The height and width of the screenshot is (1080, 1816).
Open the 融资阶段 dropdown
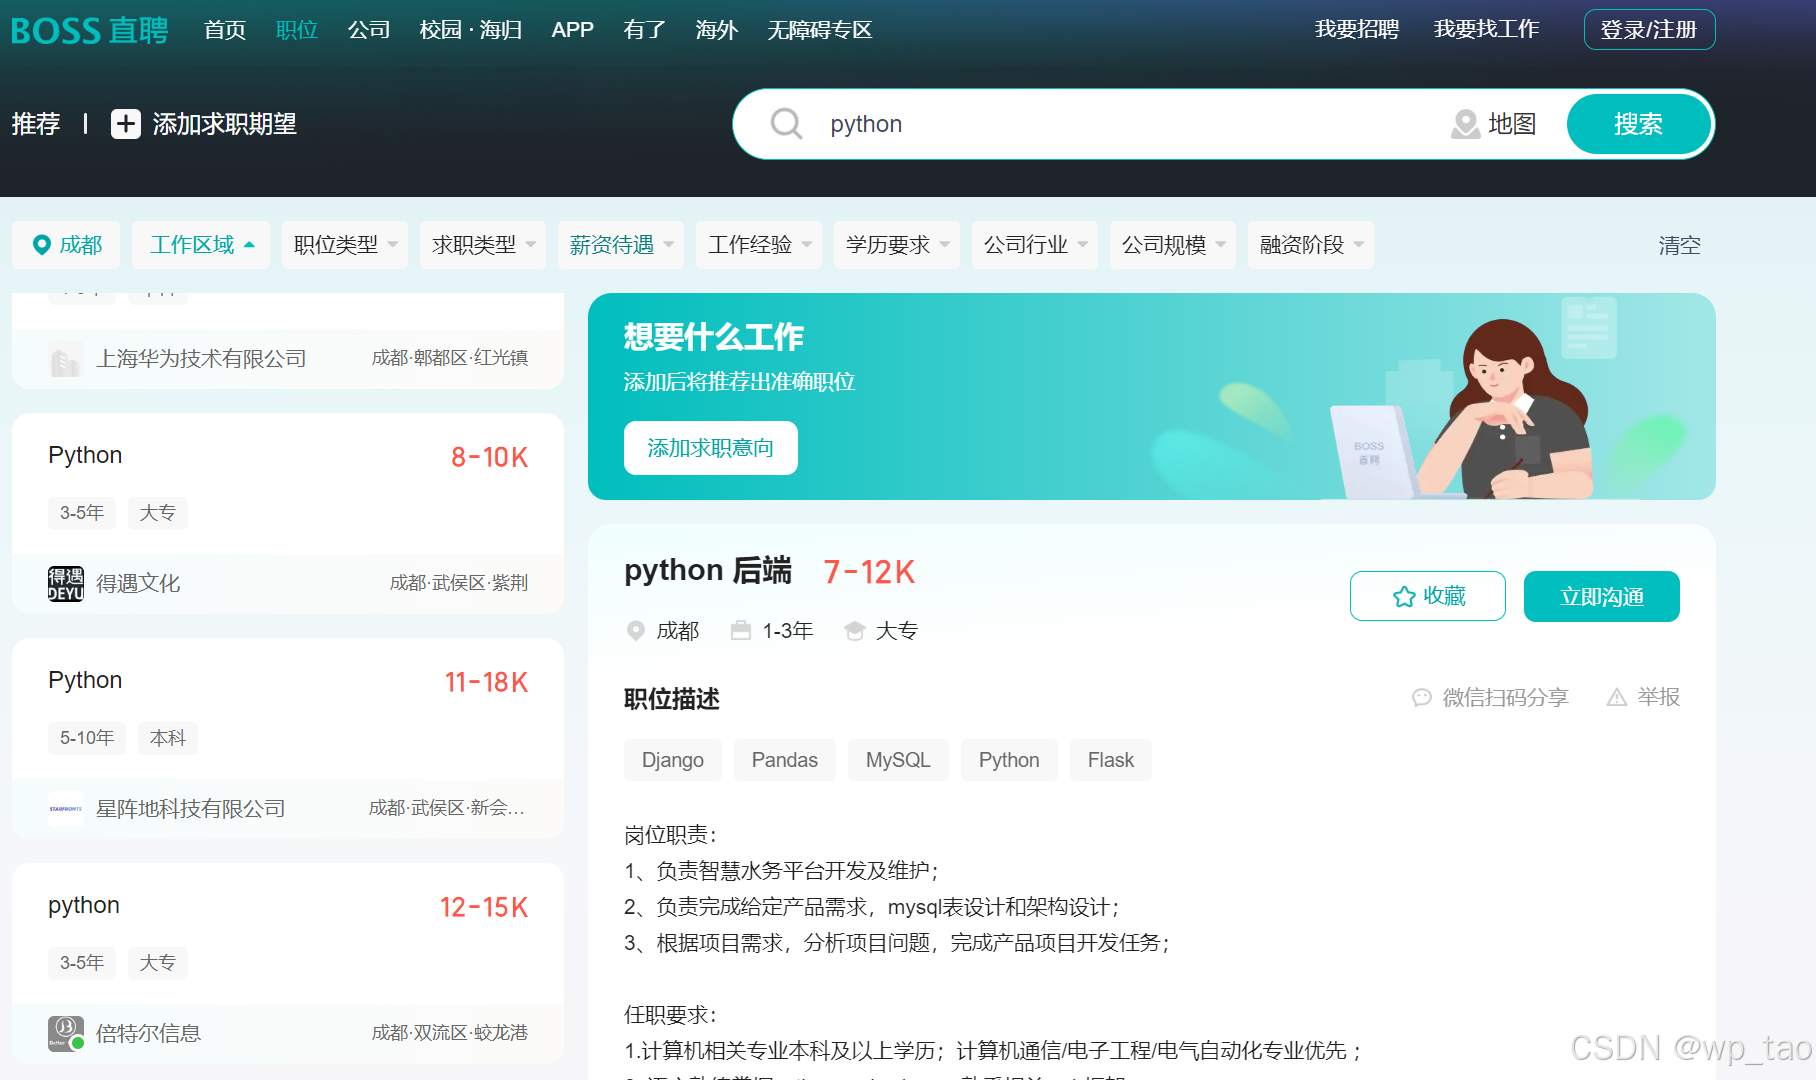tap(1311, 245)
